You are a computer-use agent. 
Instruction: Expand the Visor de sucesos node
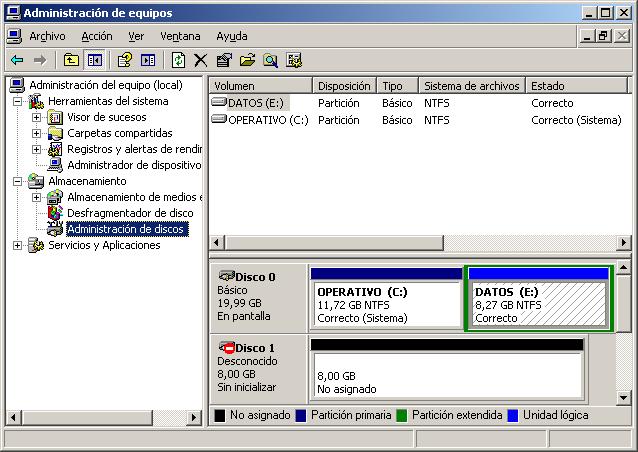click(36, 117)
